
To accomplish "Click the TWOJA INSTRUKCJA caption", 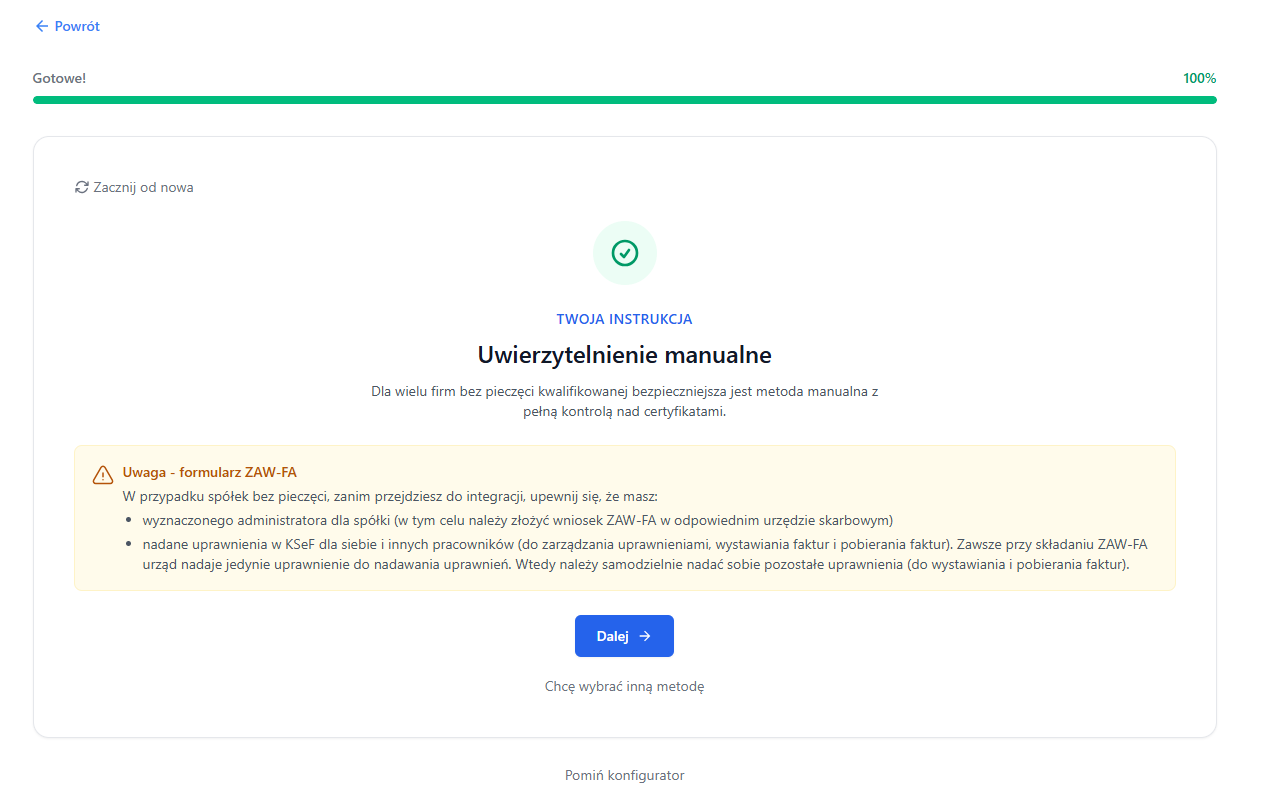I will point(625,319).
